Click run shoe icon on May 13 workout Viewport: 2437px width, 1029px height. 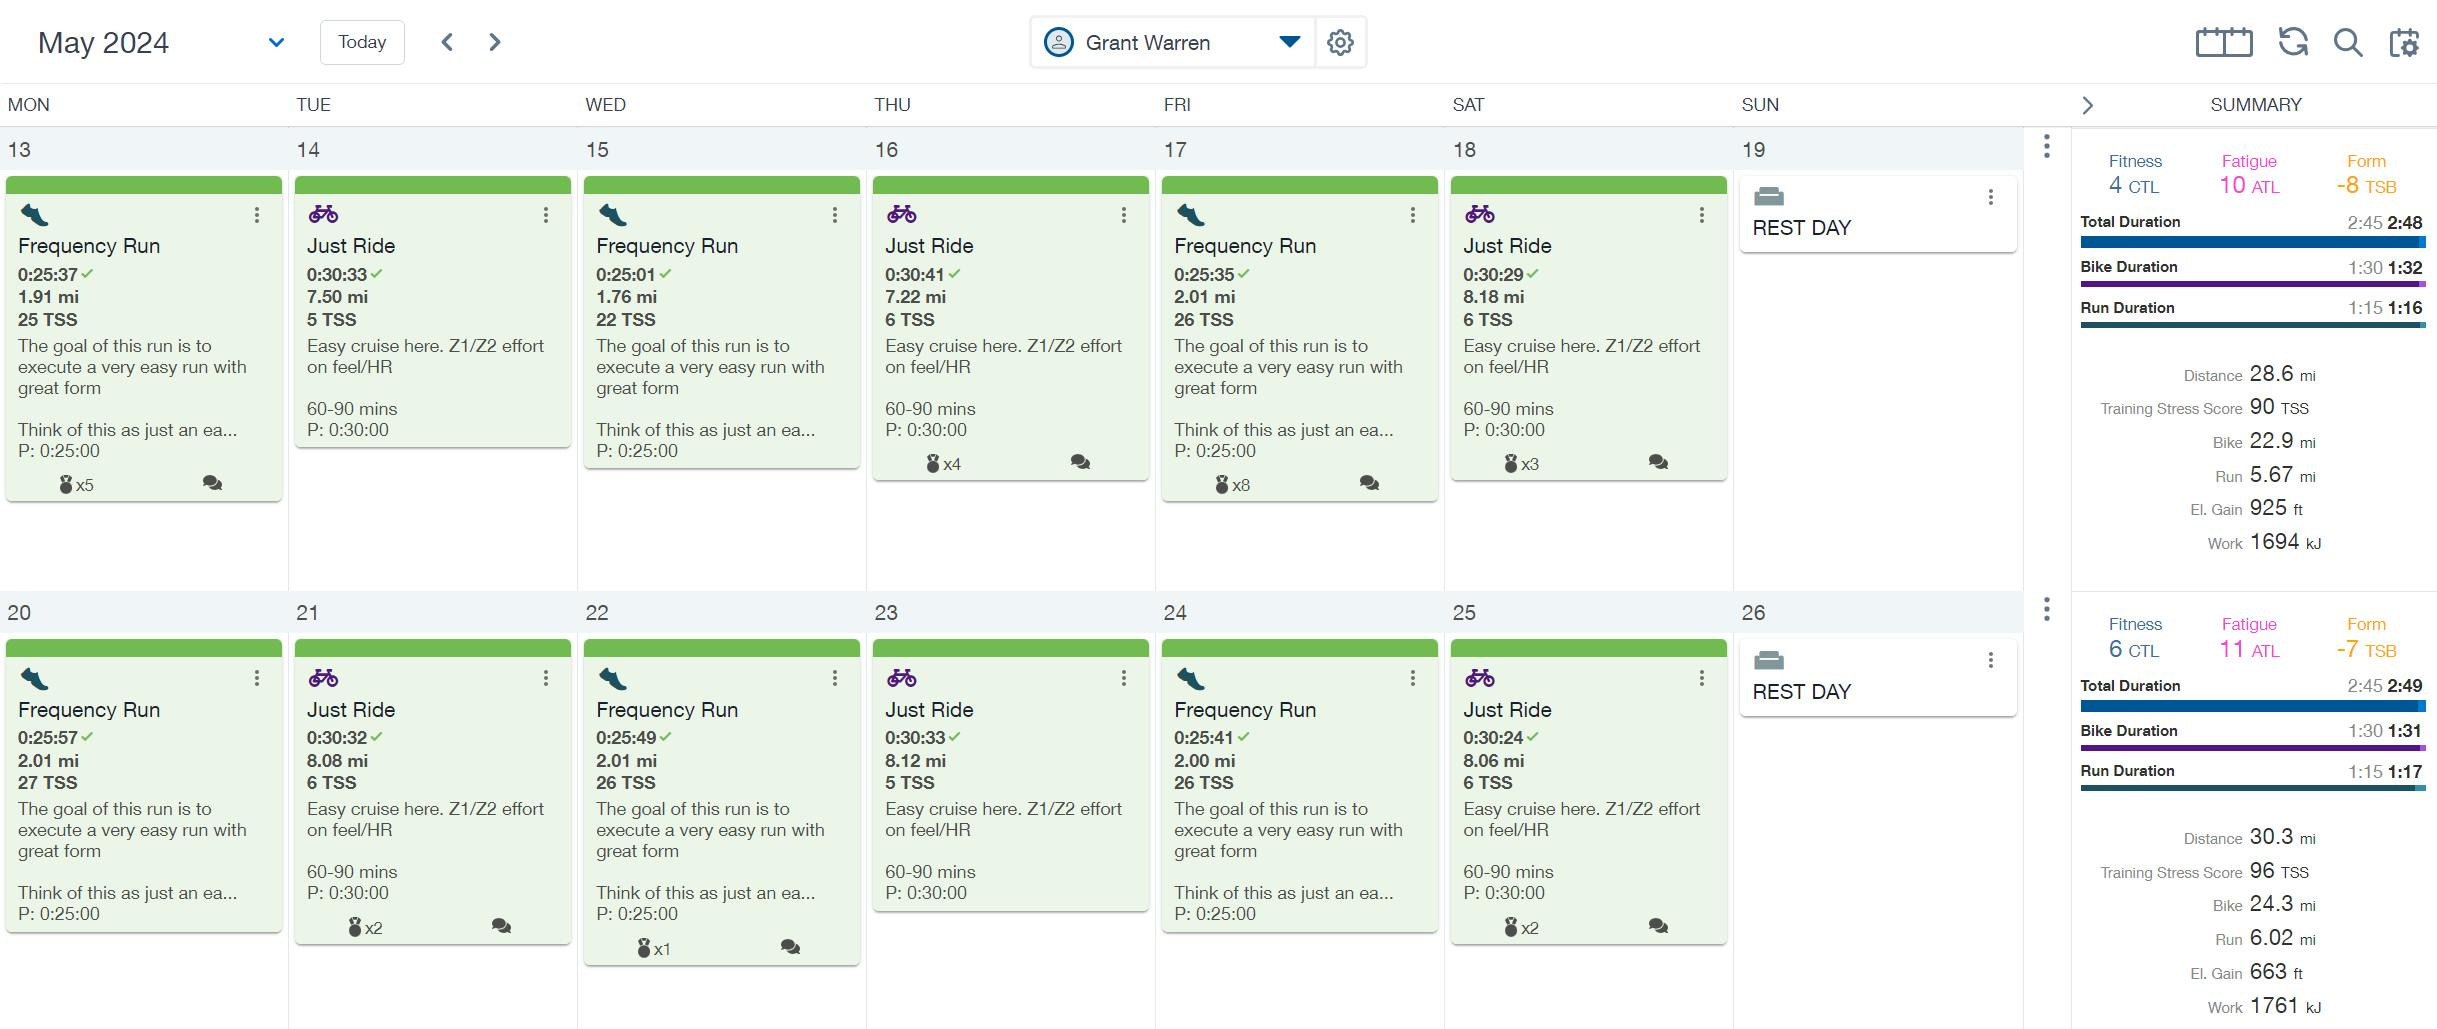34,214
